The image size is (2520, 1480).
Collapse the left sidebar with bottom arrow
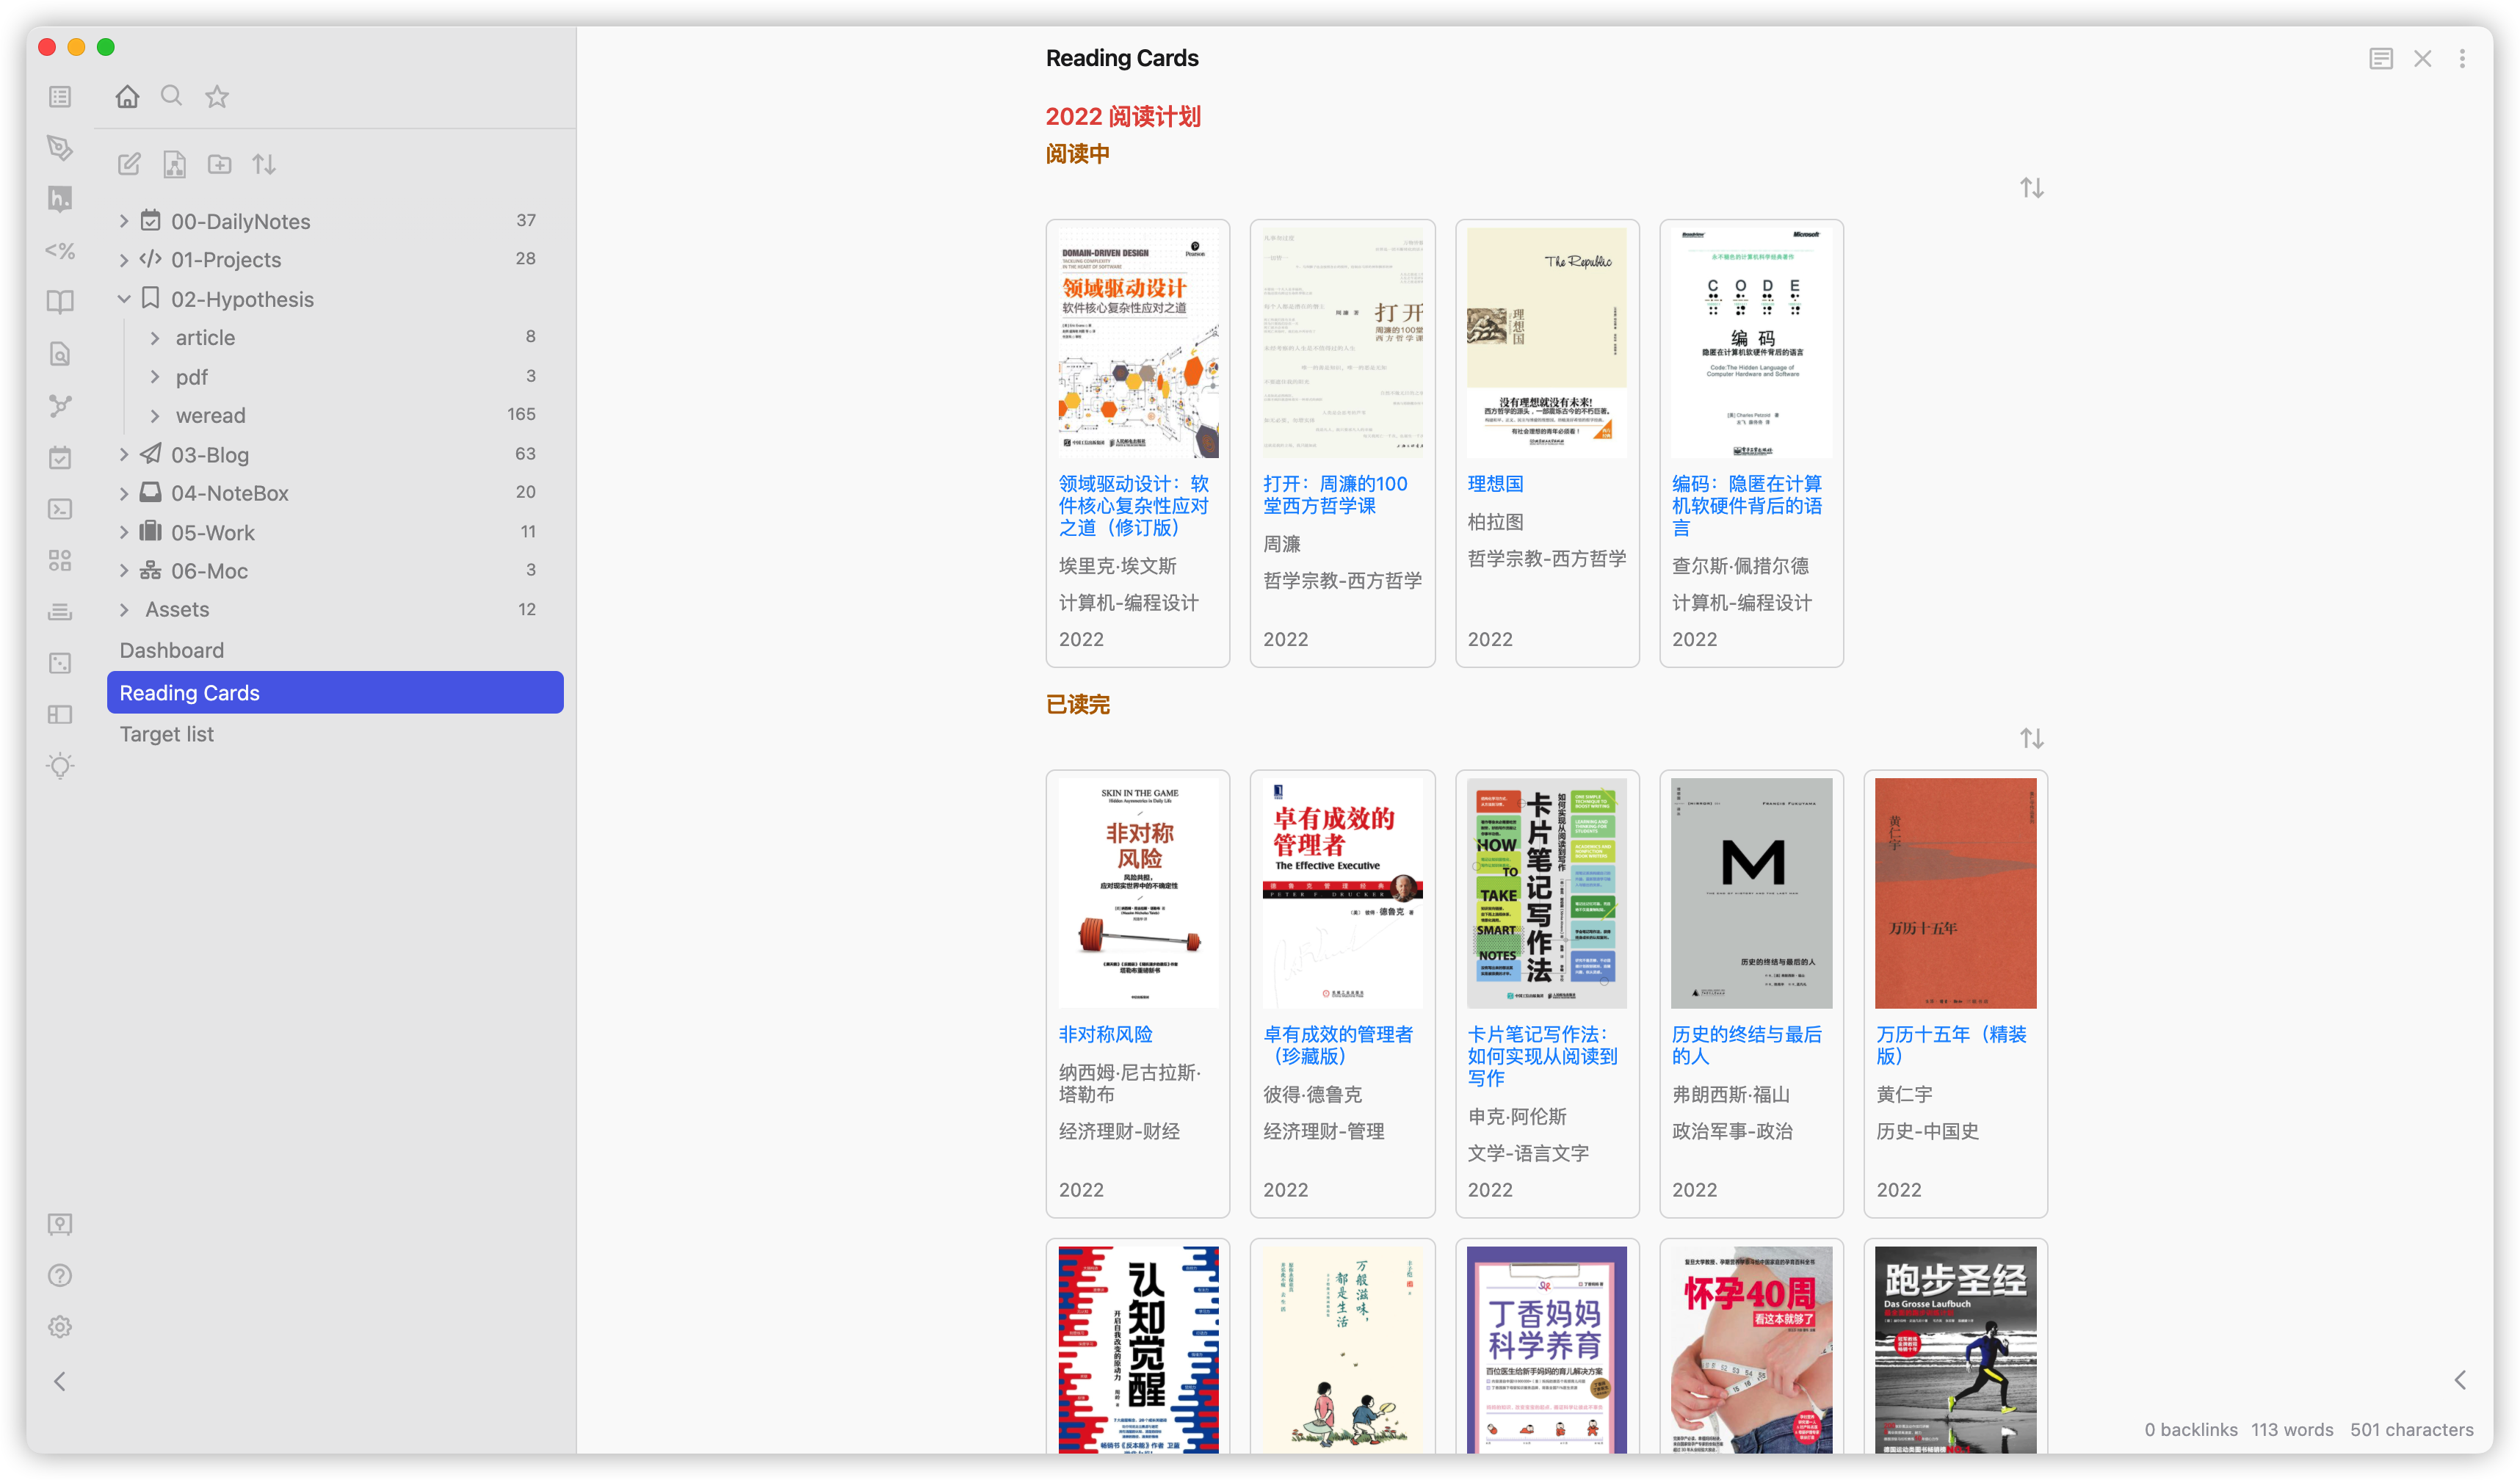pyautogui.click(x=60, y=1381)
